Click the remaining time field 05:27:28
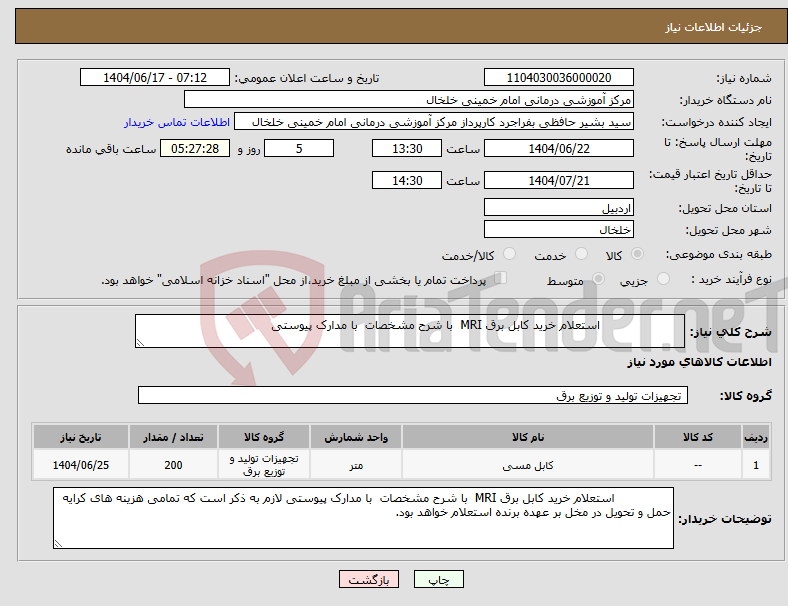Screen dimensions: 788x606 (195, 148)
